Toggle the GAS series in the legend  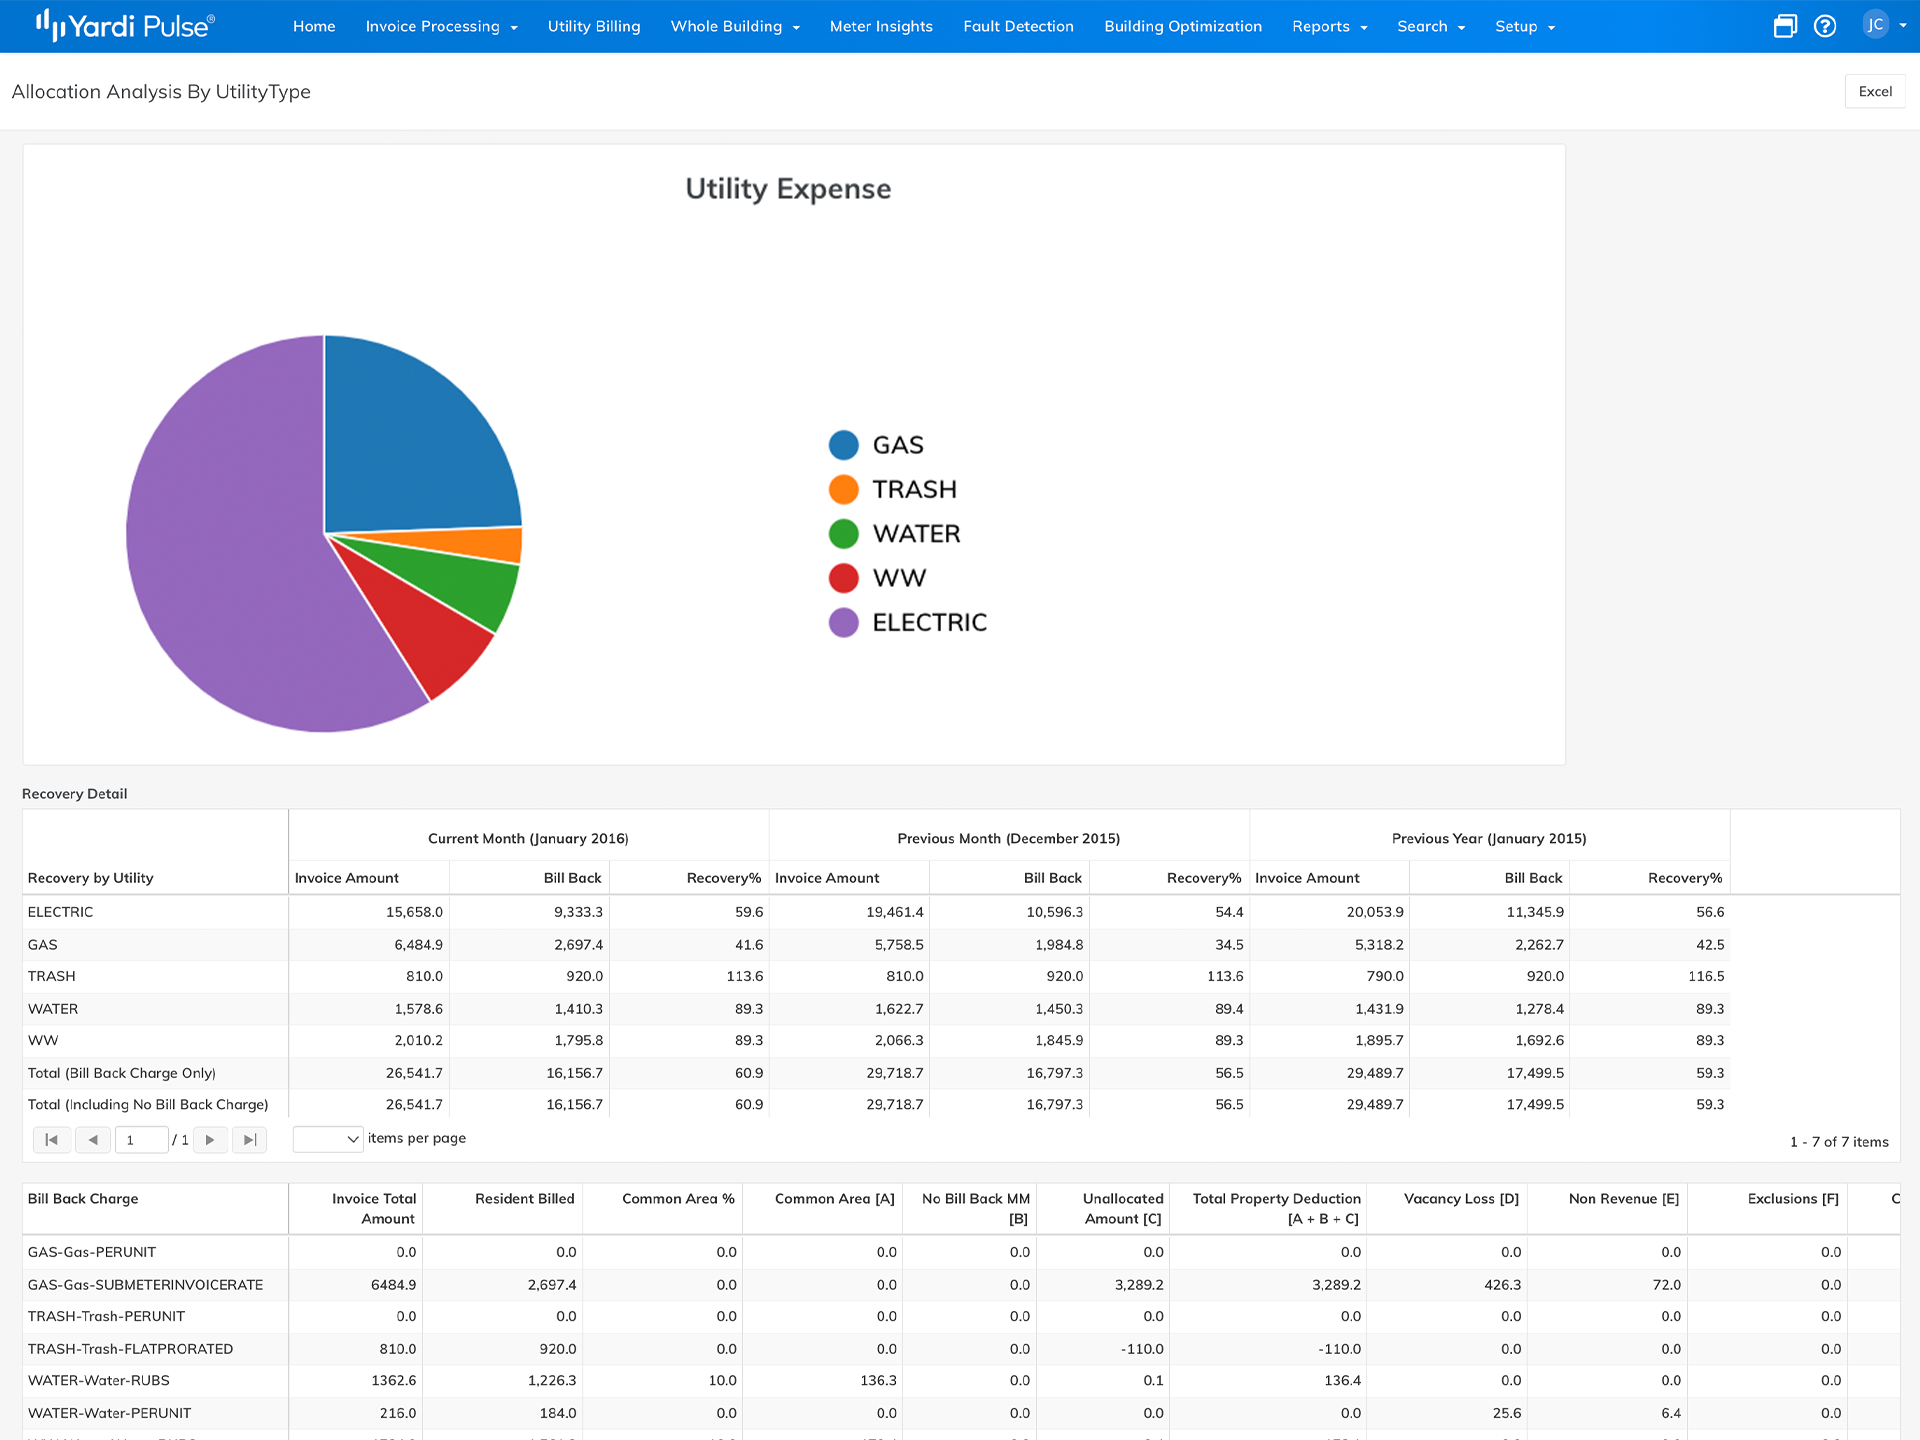pyautogui.click(x=876, y=444)
